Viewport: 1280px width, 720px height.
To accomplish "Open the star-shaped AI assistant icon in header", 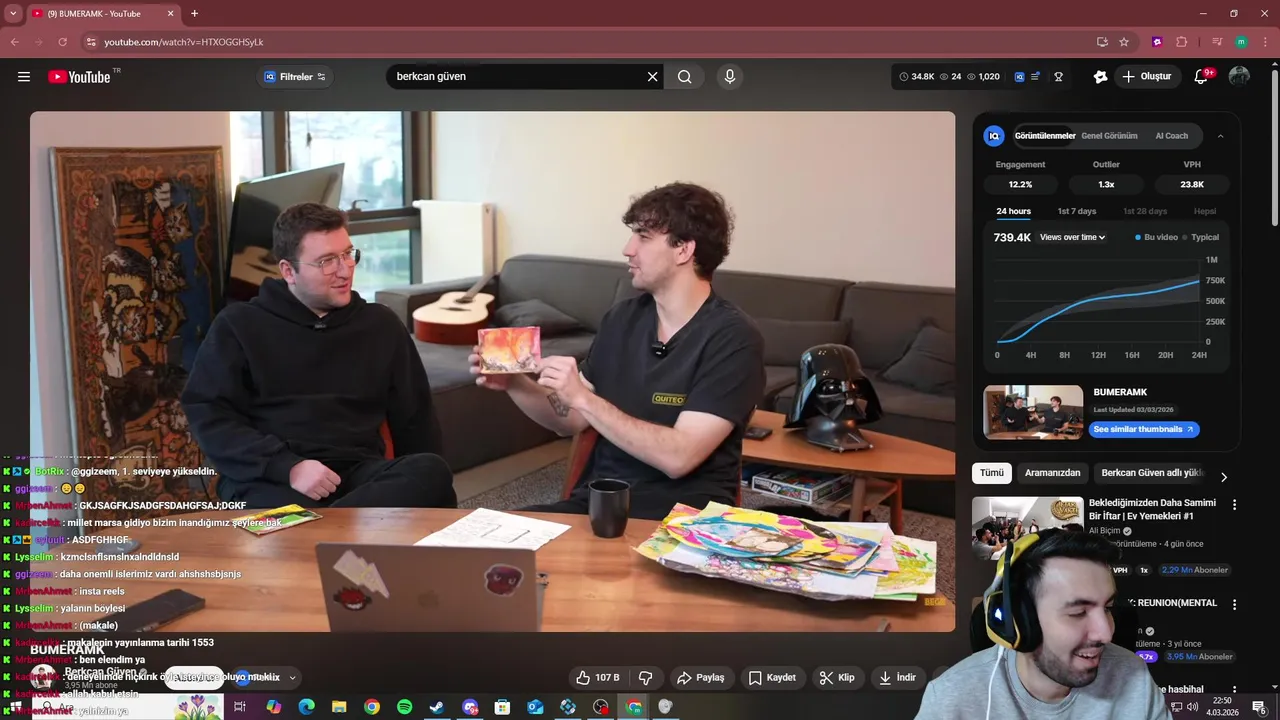I will tap(1100, 76).
